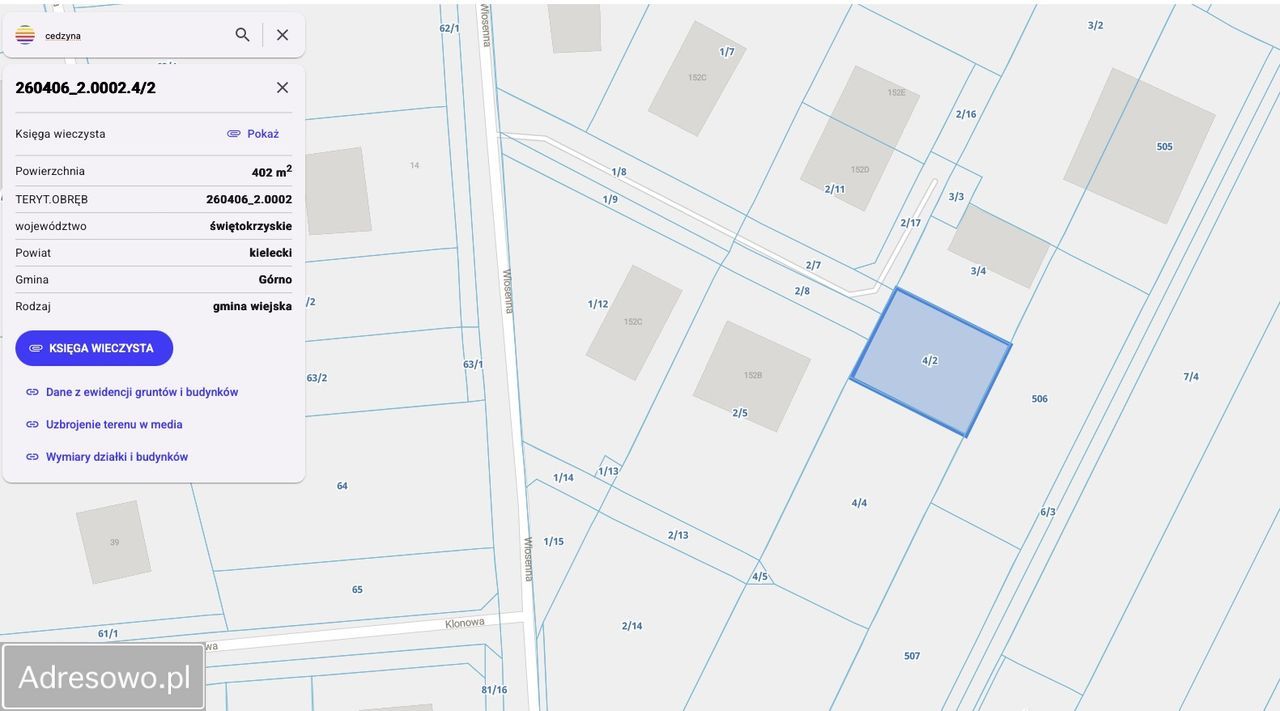Select parcel 64 on the map

click(342, 486)
